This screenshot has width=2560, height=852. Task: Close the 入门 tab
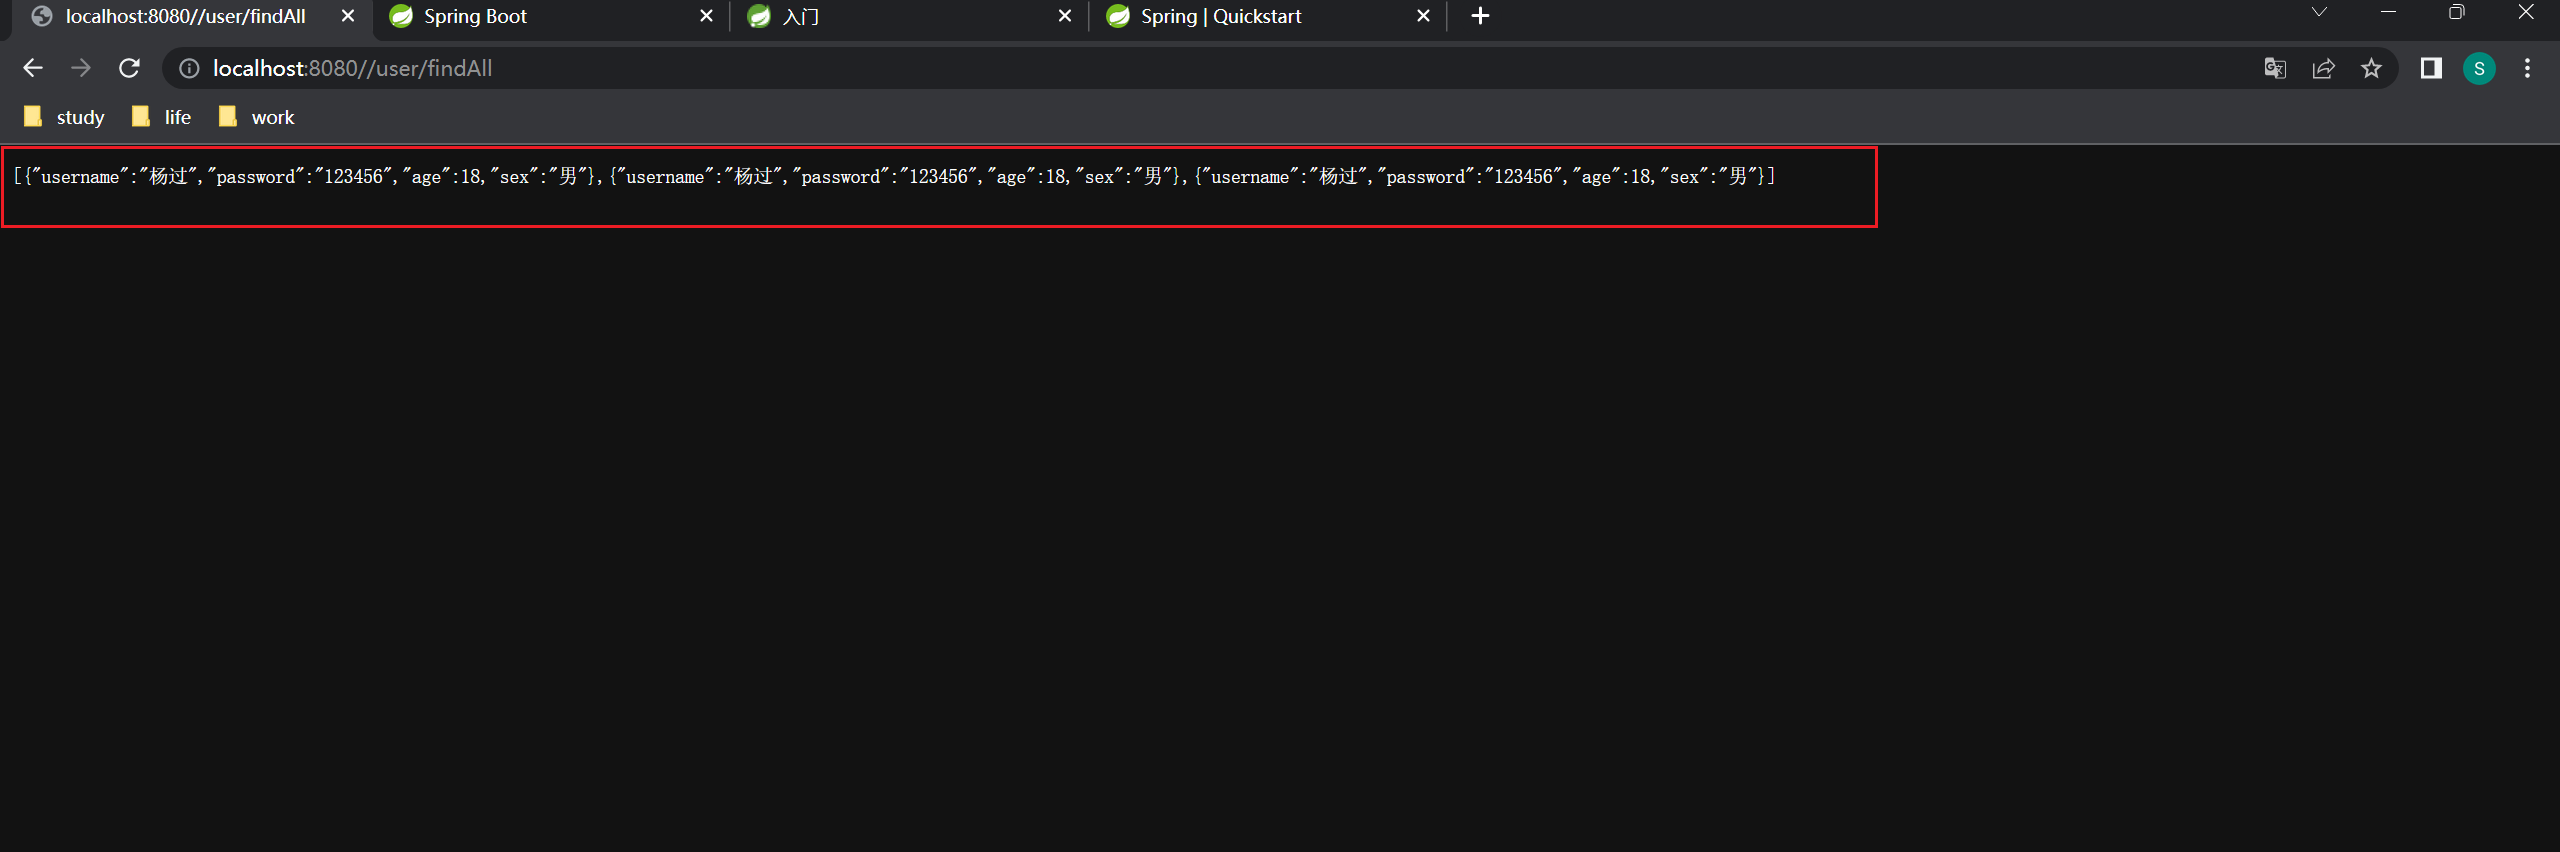[1064, 16]
